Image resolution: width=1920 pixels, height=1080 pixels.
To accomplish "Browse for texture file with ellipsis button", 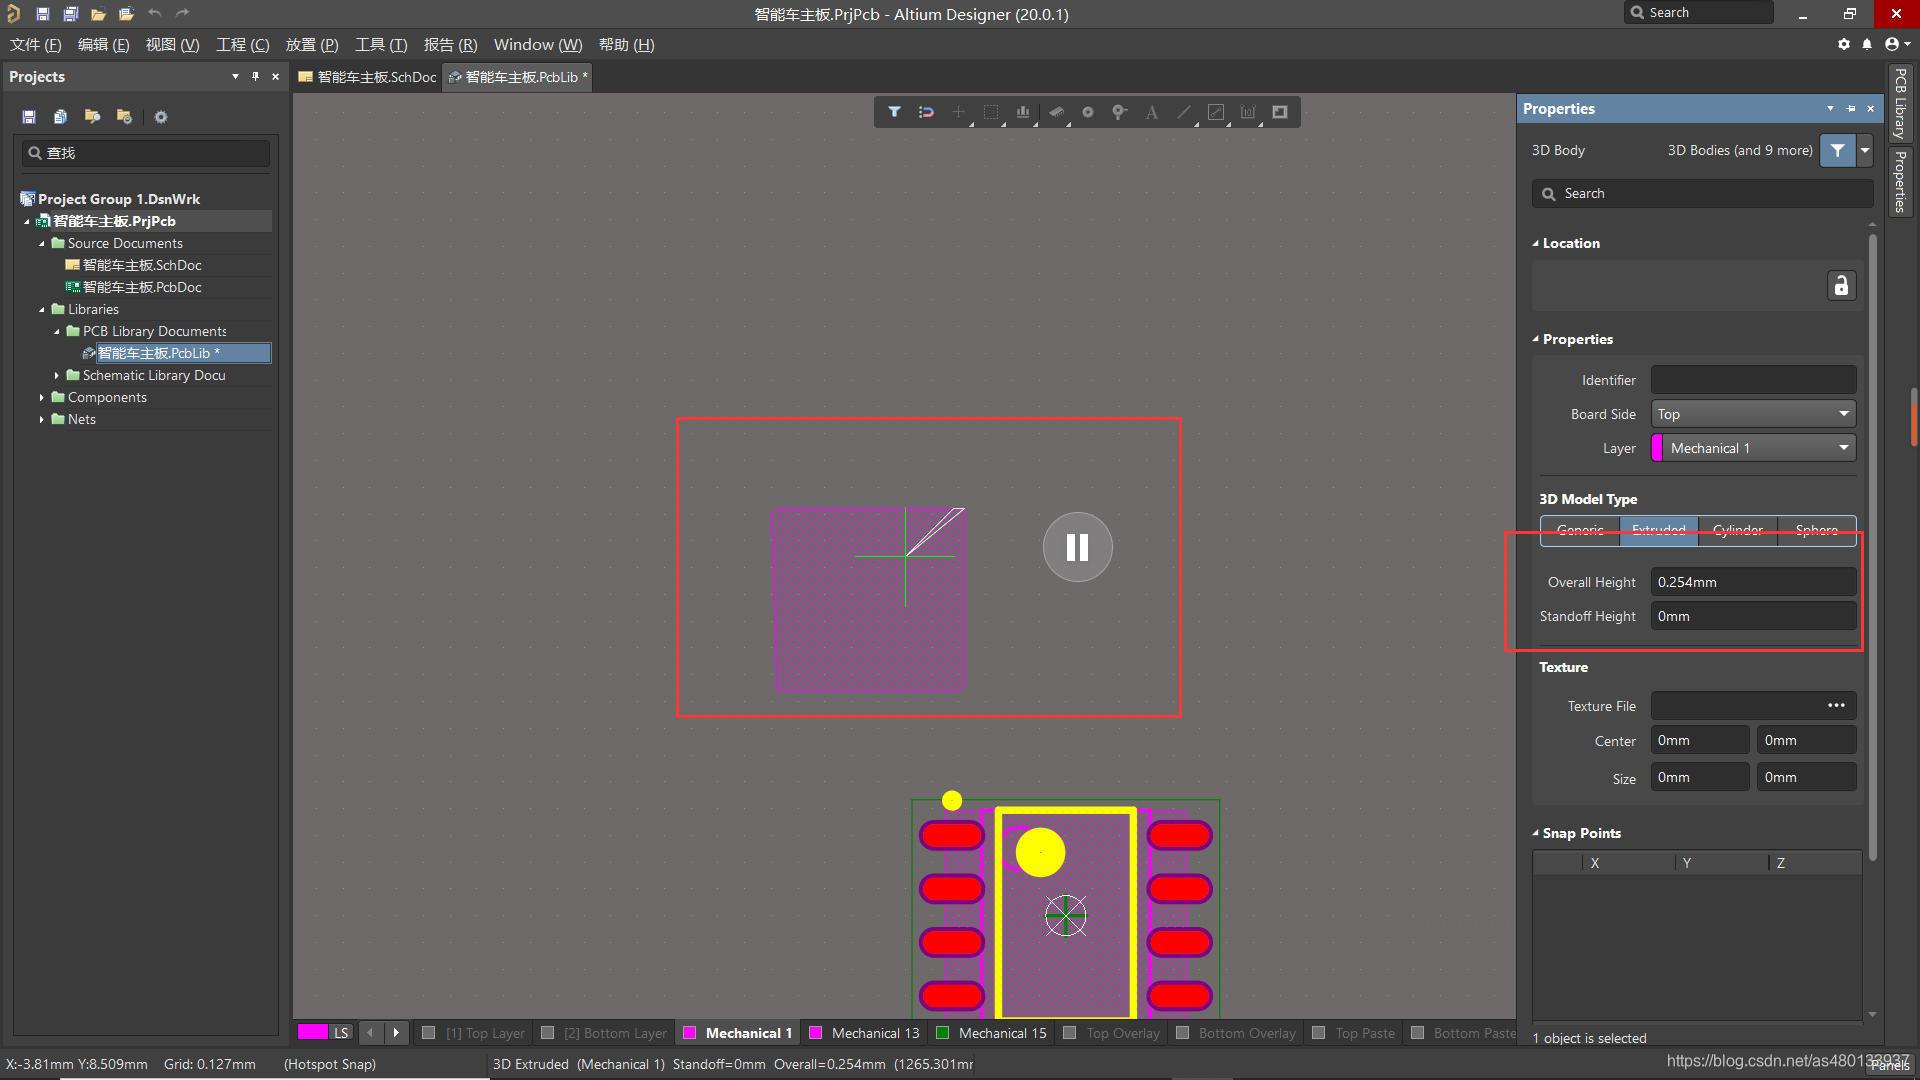I will [1836, 706].
